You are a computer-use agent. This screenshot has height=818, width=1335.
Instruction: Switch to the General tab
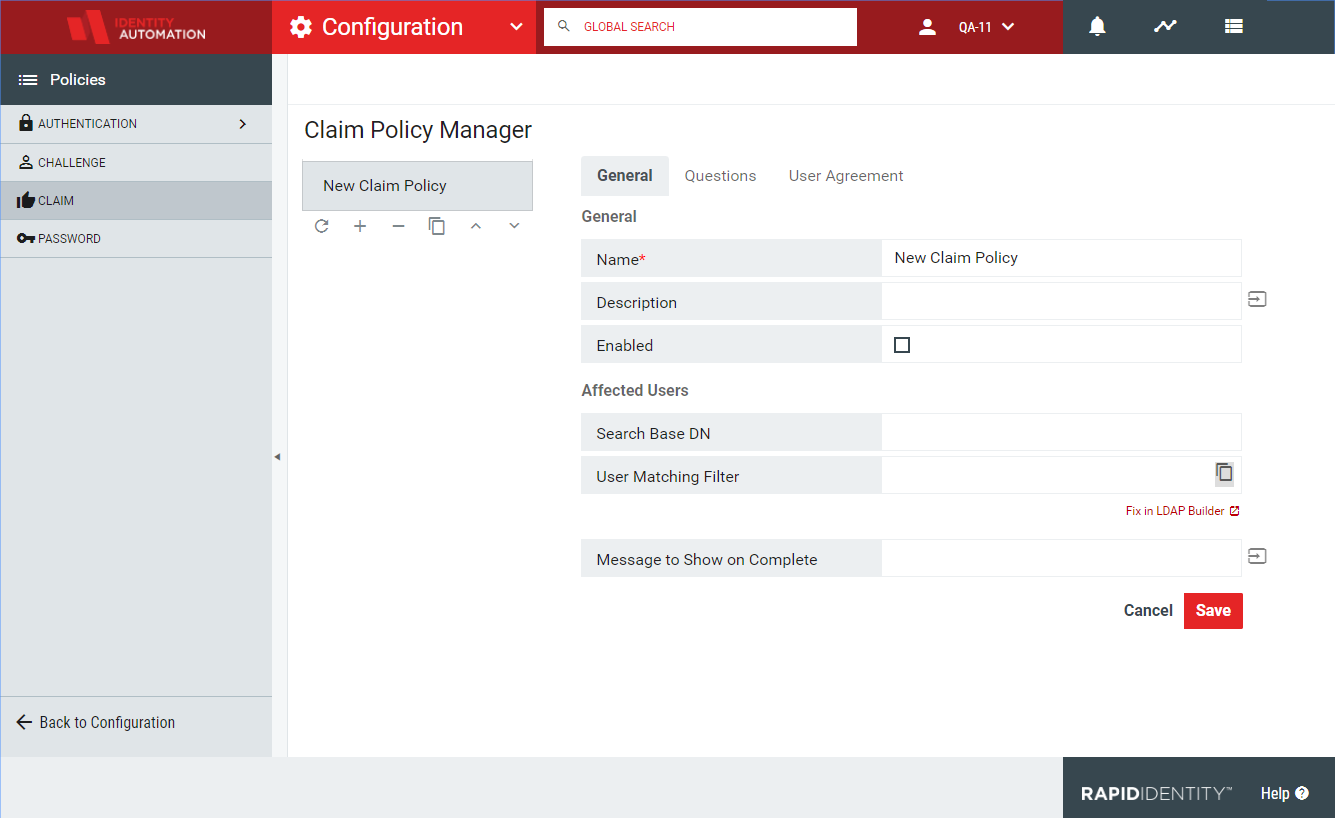625,176
